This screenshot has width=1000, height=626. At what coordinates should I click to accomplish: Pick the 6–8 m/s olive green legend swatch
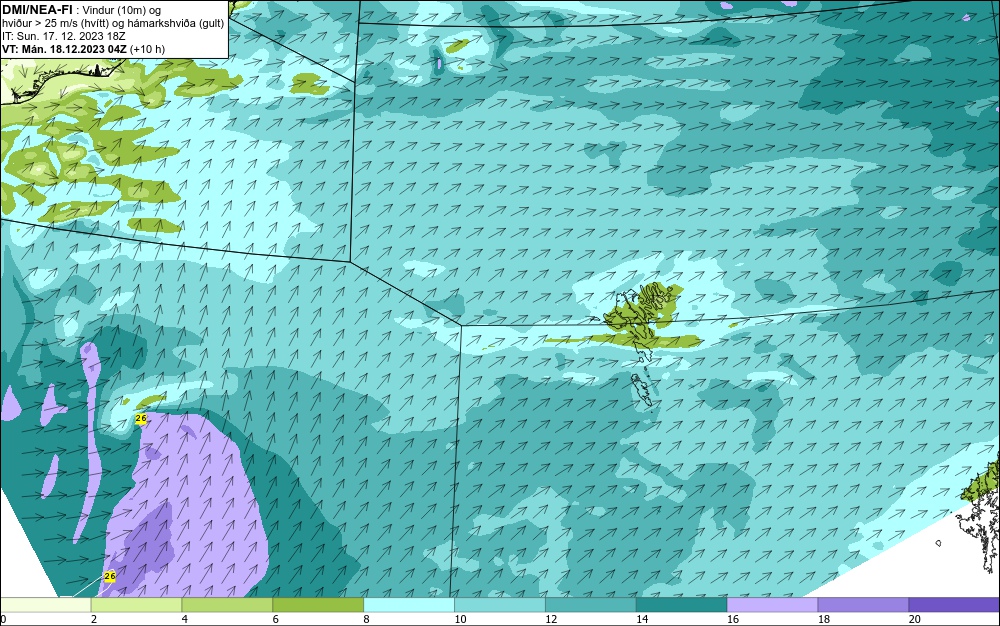[x=318, y=605]
